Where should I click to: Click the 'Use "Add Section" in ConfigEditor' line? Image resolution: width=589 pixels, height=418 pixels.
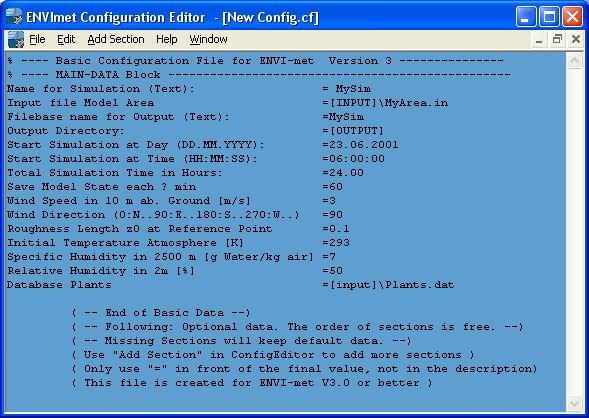(x=273, y=355)
